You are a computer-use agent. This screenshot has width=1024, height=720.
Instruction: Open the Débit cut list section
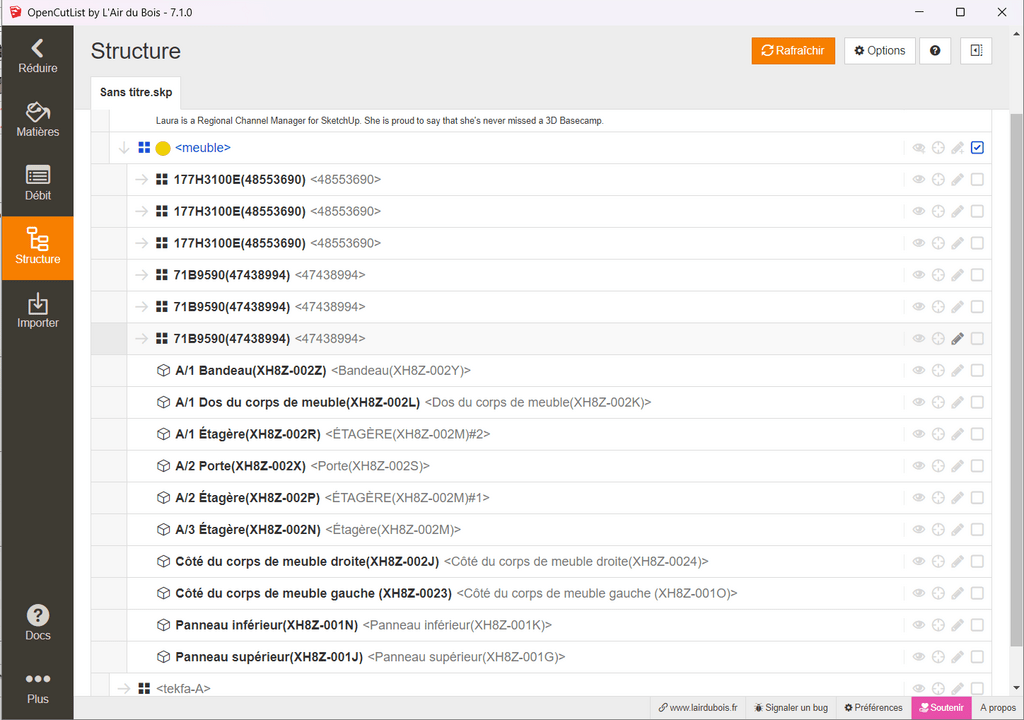point(37,183)
